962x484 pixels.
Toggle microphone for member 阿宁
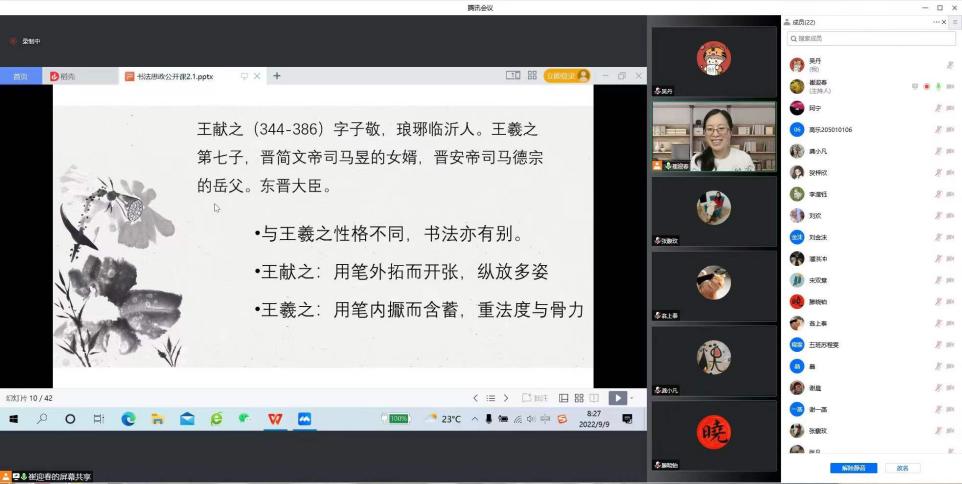click(938, 108)
